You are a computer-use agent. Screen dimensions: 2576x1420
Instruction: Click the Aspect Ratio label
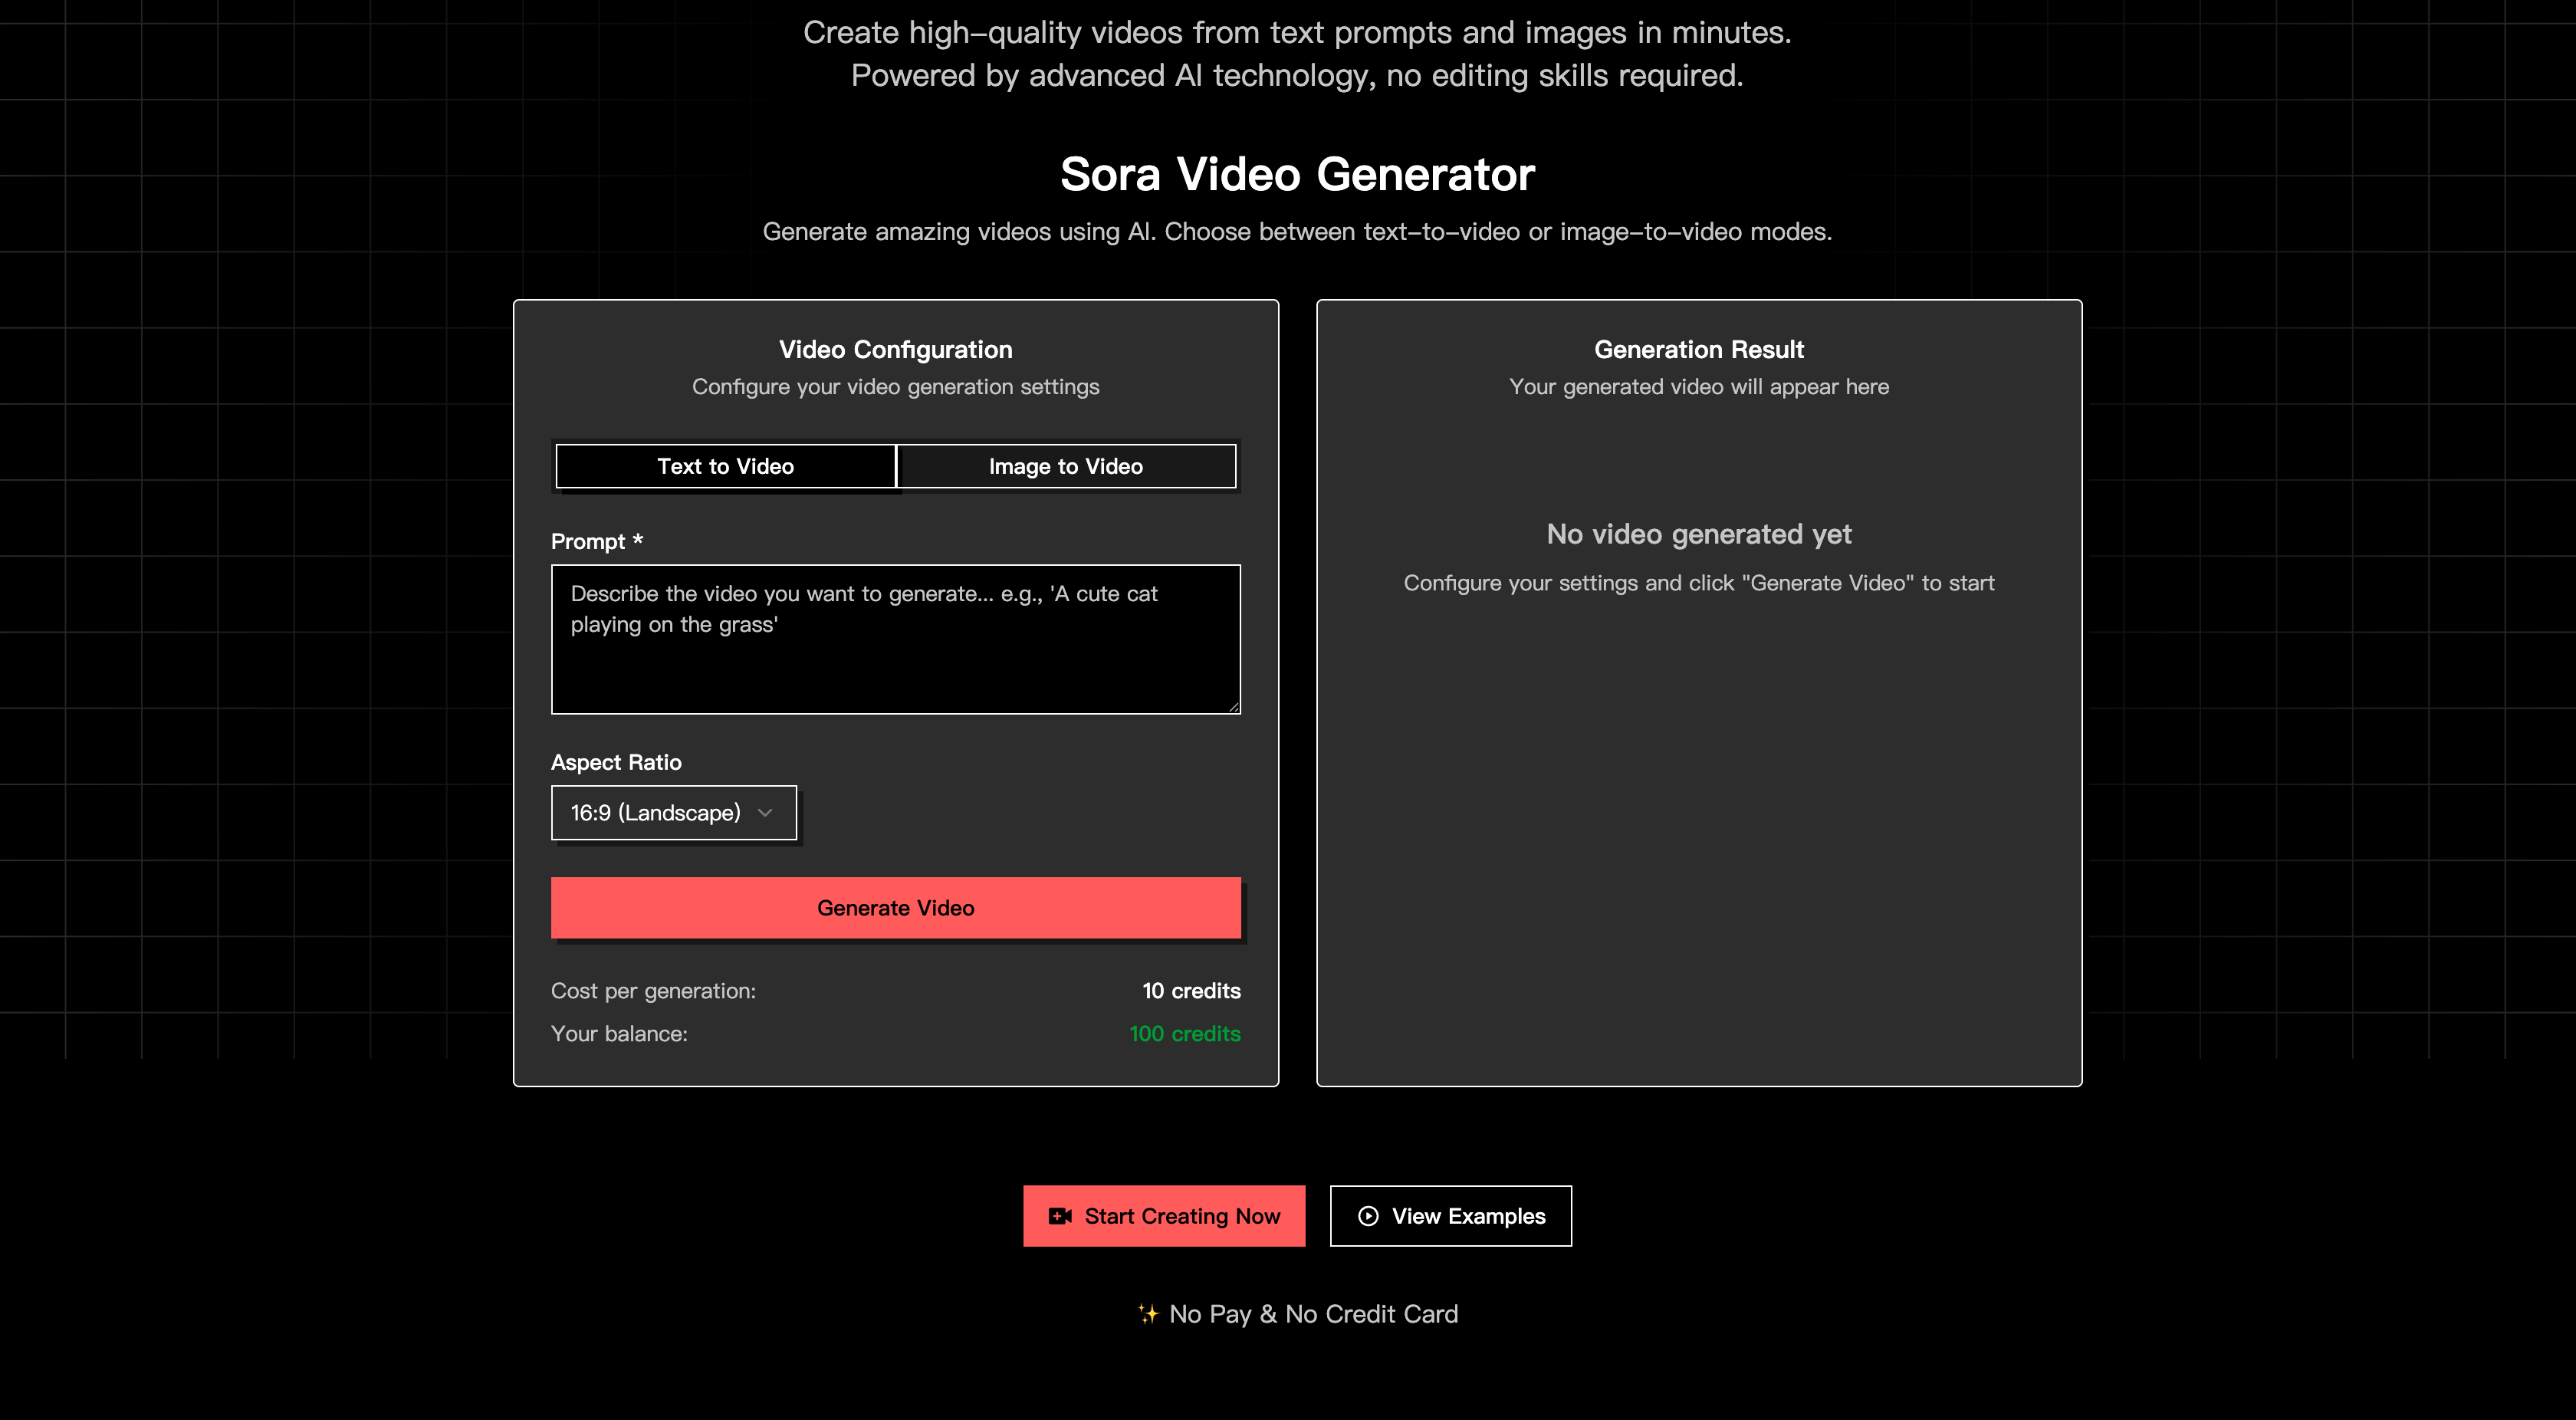[616, 762]
